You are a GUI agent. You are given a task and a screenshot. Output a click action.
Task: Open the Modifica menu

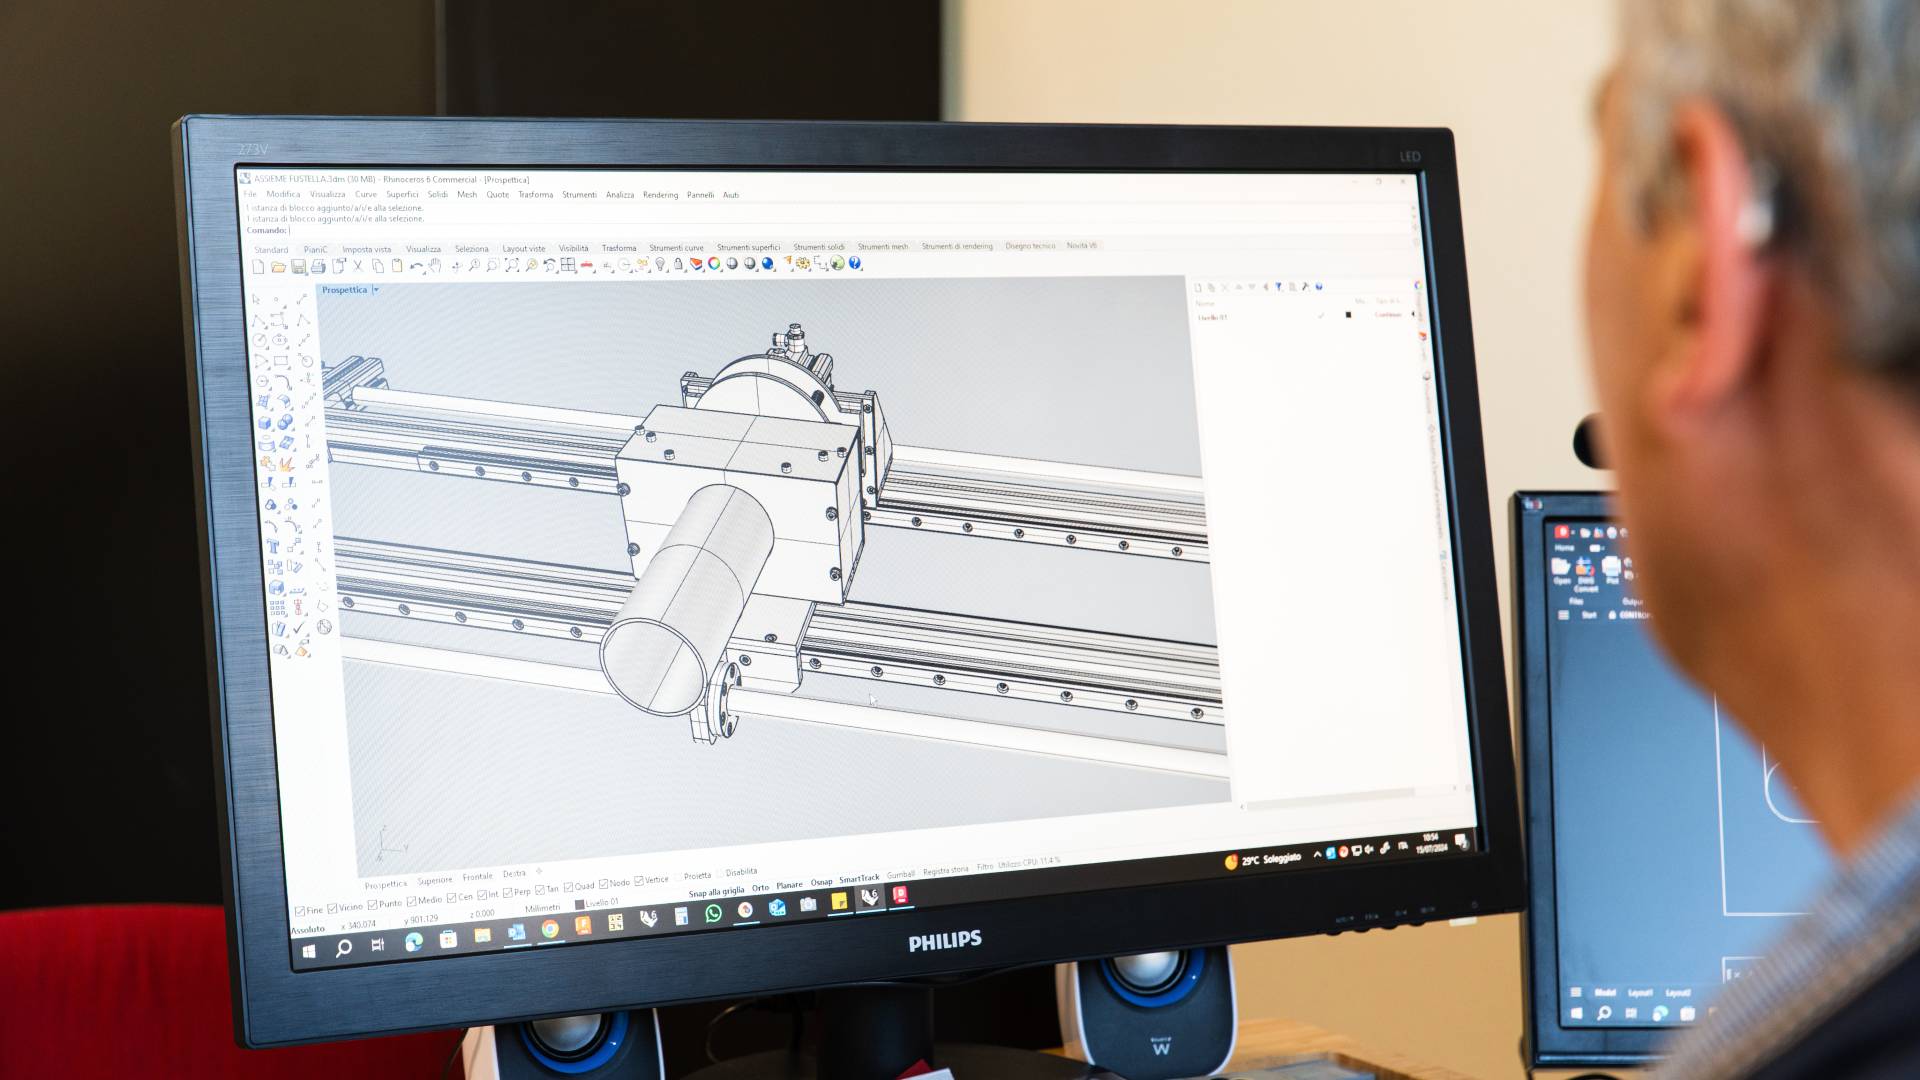[x=283, y=195]
